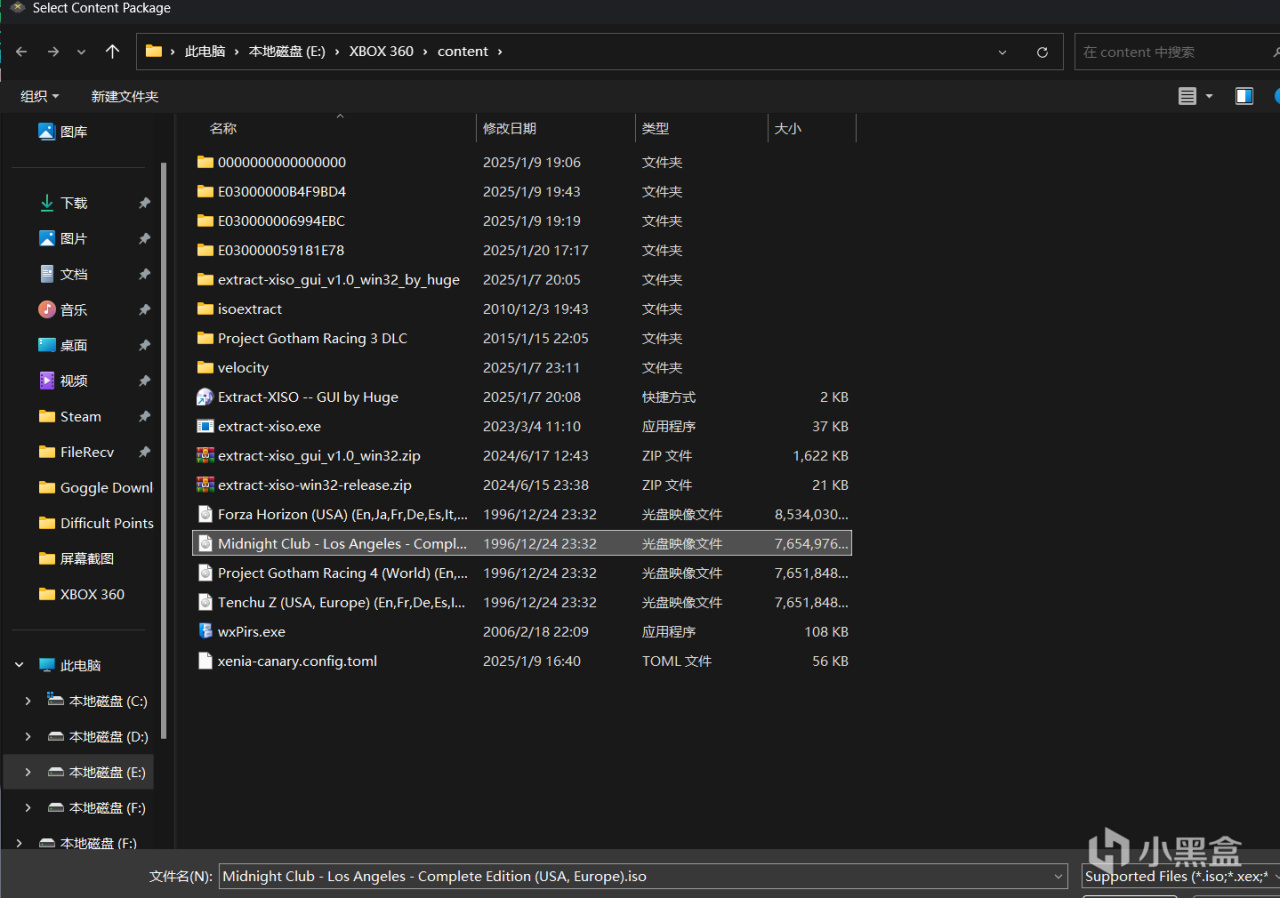Screen dimensions: 1280x898
Task: Click Project Gotham Racing 3 DLC folder icon
Action: pos(205,338)
